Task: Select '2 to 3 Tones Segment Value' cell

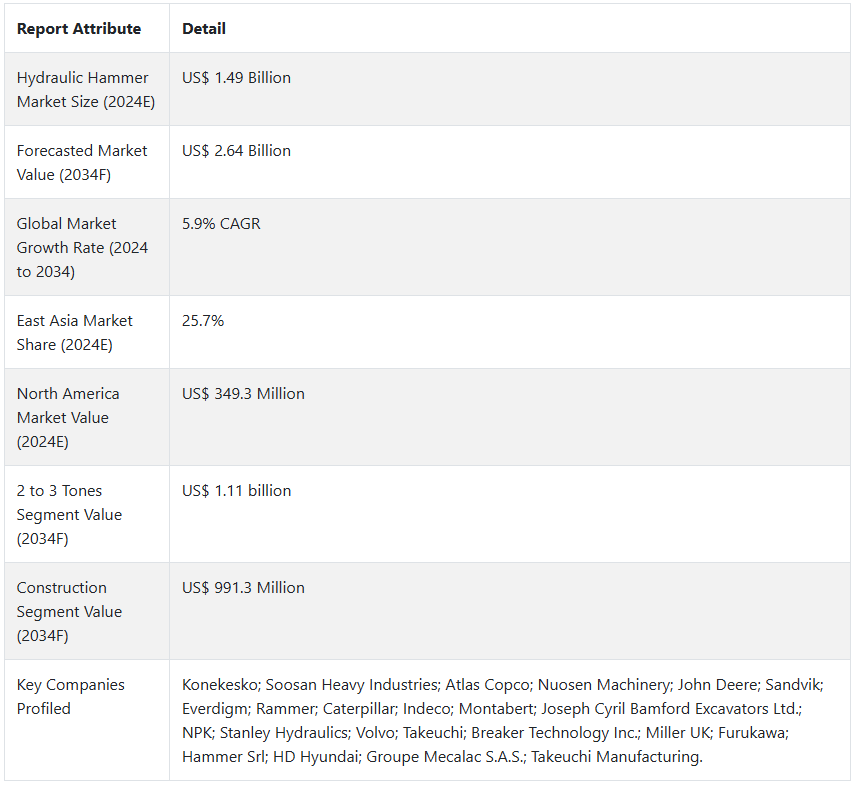Action: (x=87, y=514)
